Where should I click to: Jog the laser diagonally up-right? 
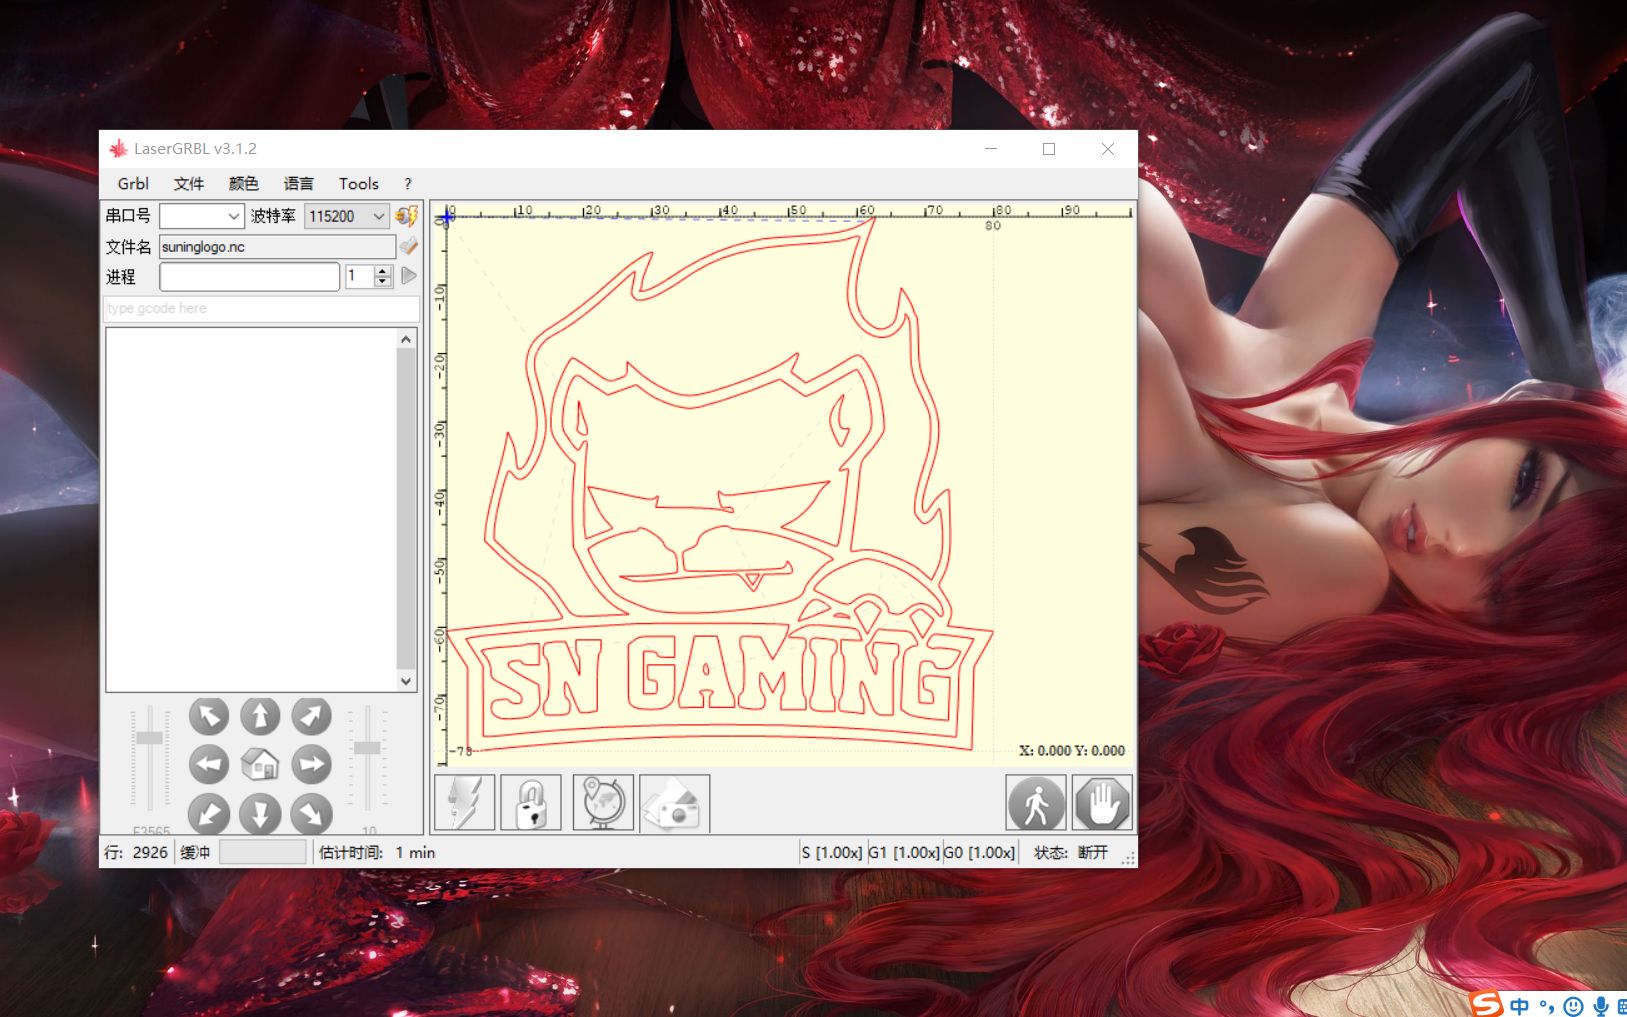[x=311, y=716]
